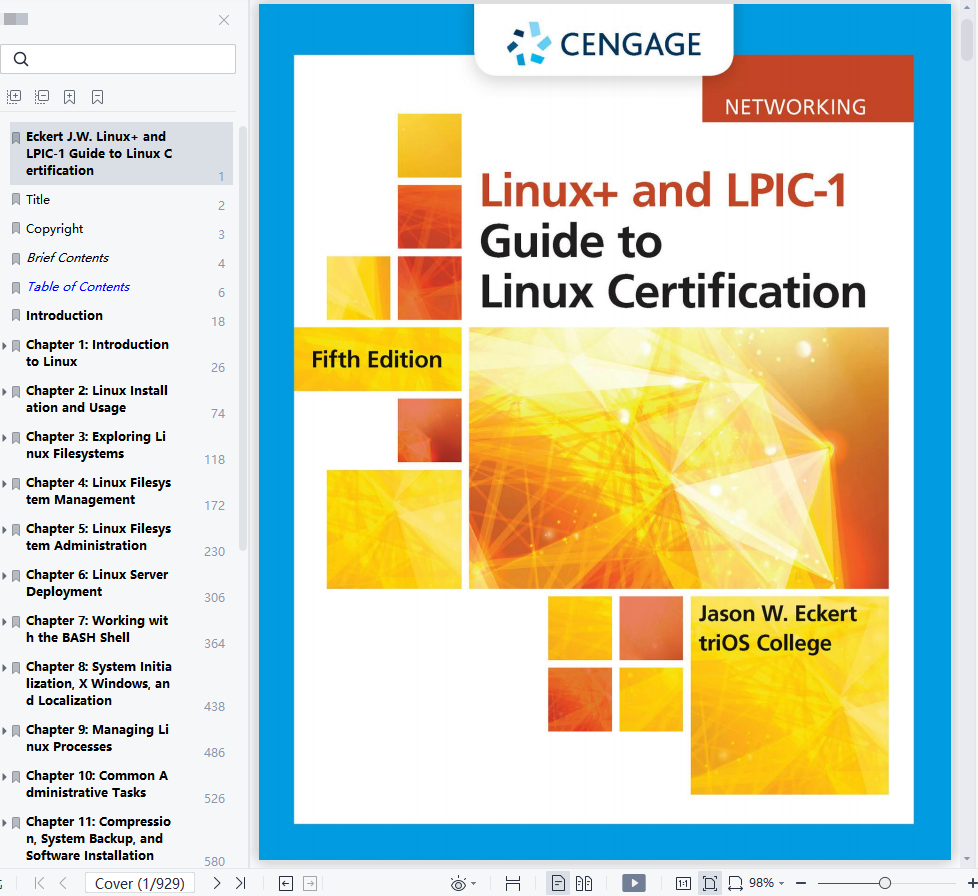Click page number 438 for Chapter 8
The width and height of the screenshot is (978, 896).
tap(215, 706)
